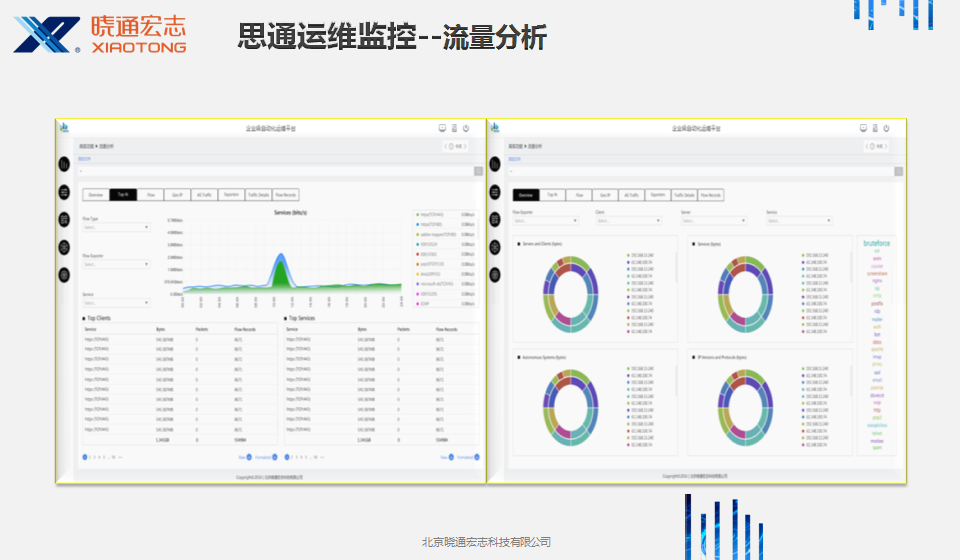Screen dimensions: 960x560
Task: Open the Server dropdown in the right dashboard
Action: (715, 221)
